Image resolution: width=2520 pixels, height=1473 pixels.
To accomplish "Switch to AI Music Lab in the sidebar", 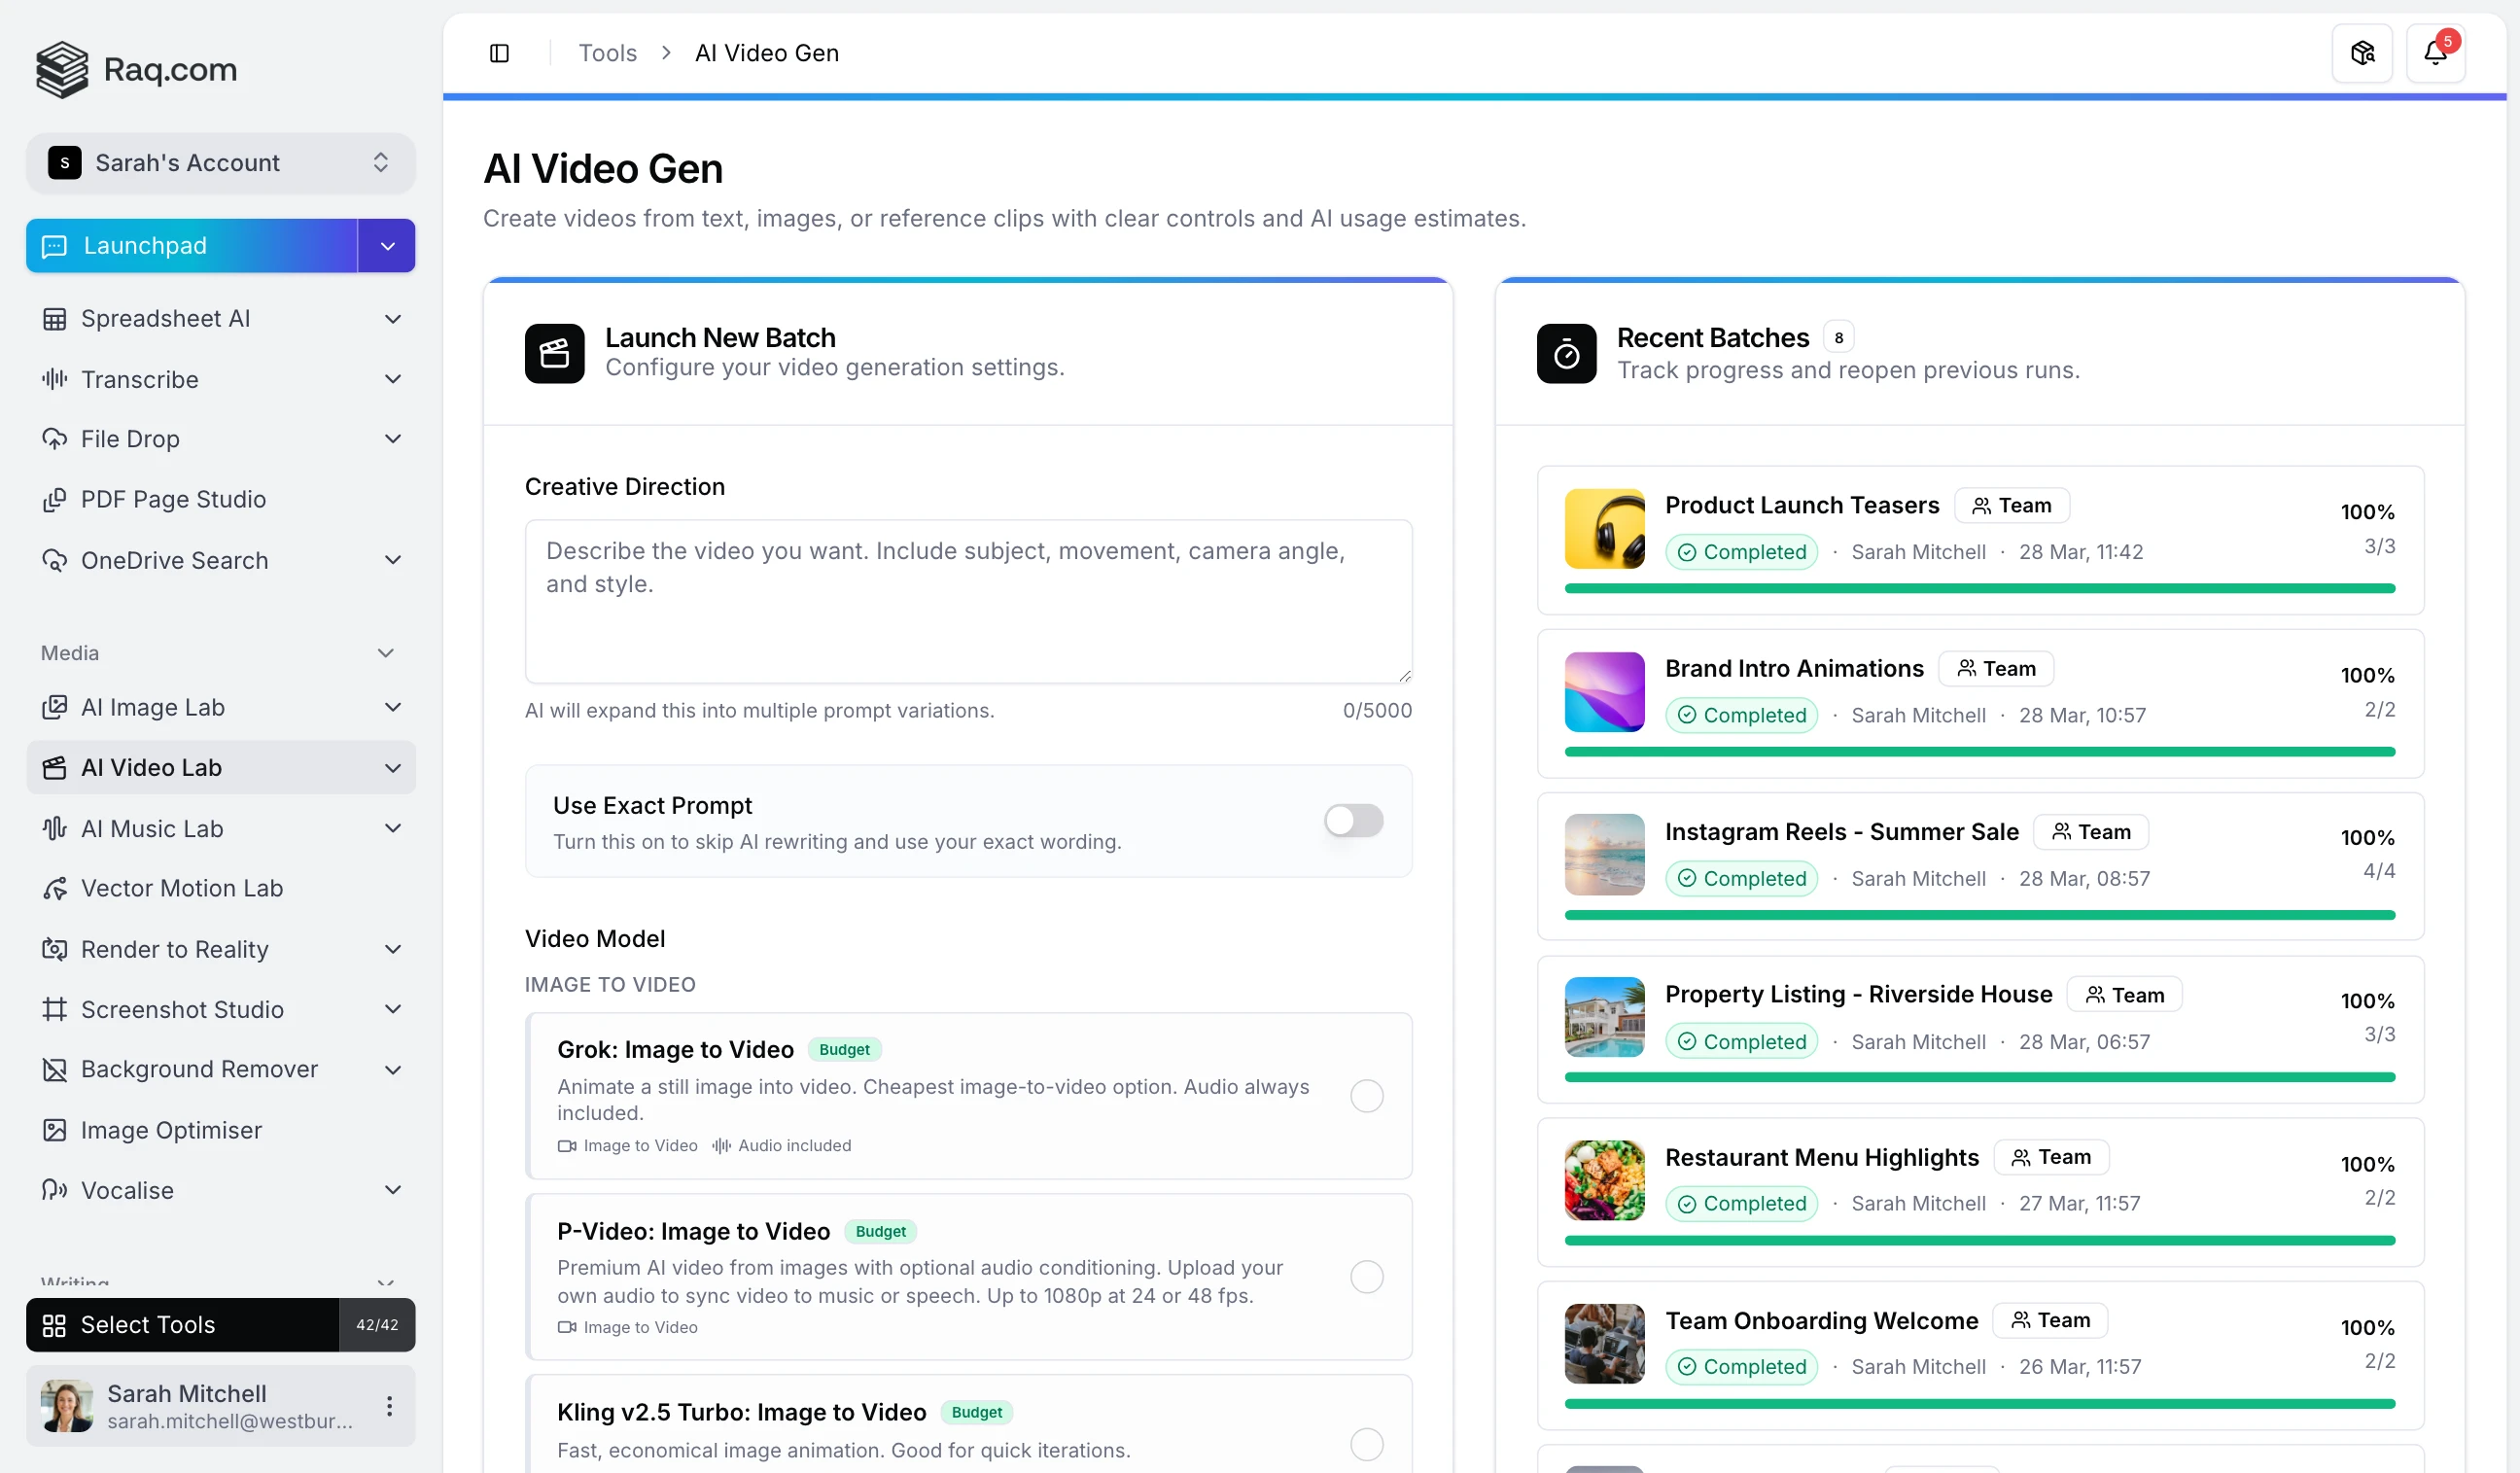I will (152, 828).
